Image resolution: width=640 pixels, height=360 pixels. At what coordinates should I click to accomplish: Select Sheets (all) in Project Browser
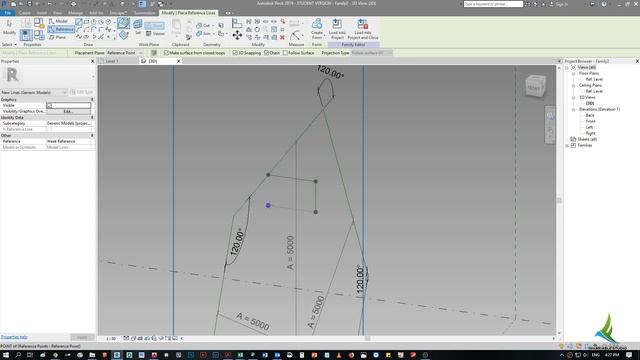point(587,139)
